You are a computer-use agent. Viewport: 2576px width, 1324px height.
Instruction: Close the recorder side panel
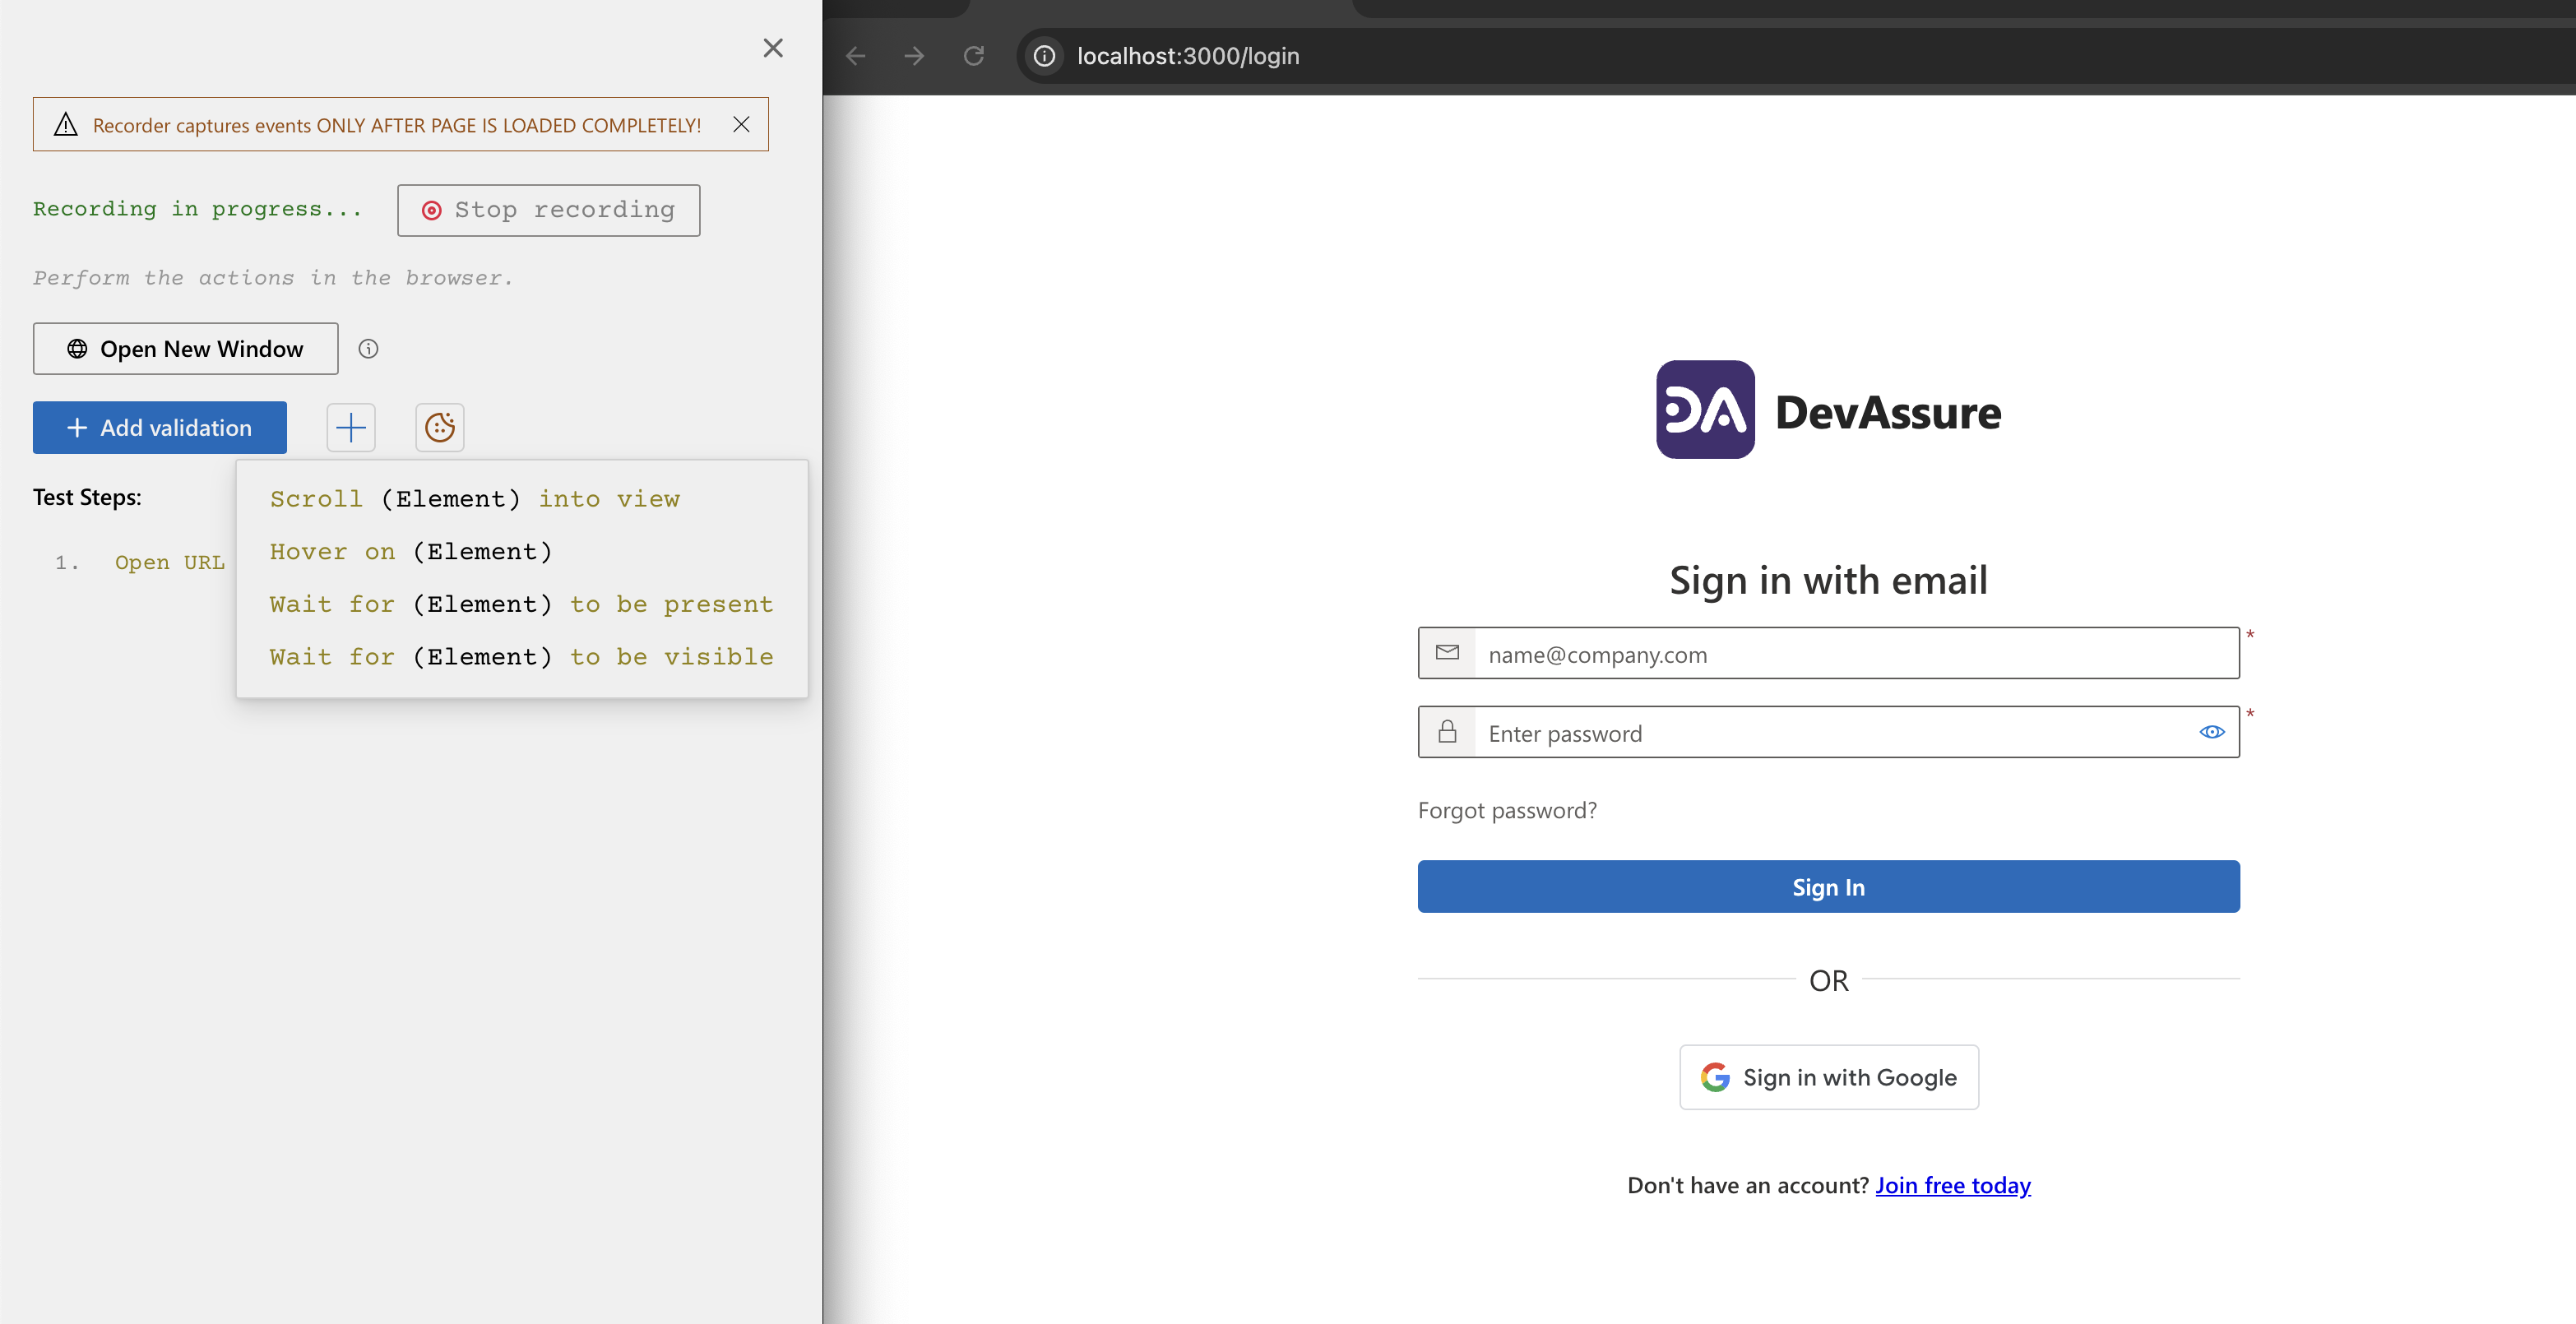coord(773,48)
